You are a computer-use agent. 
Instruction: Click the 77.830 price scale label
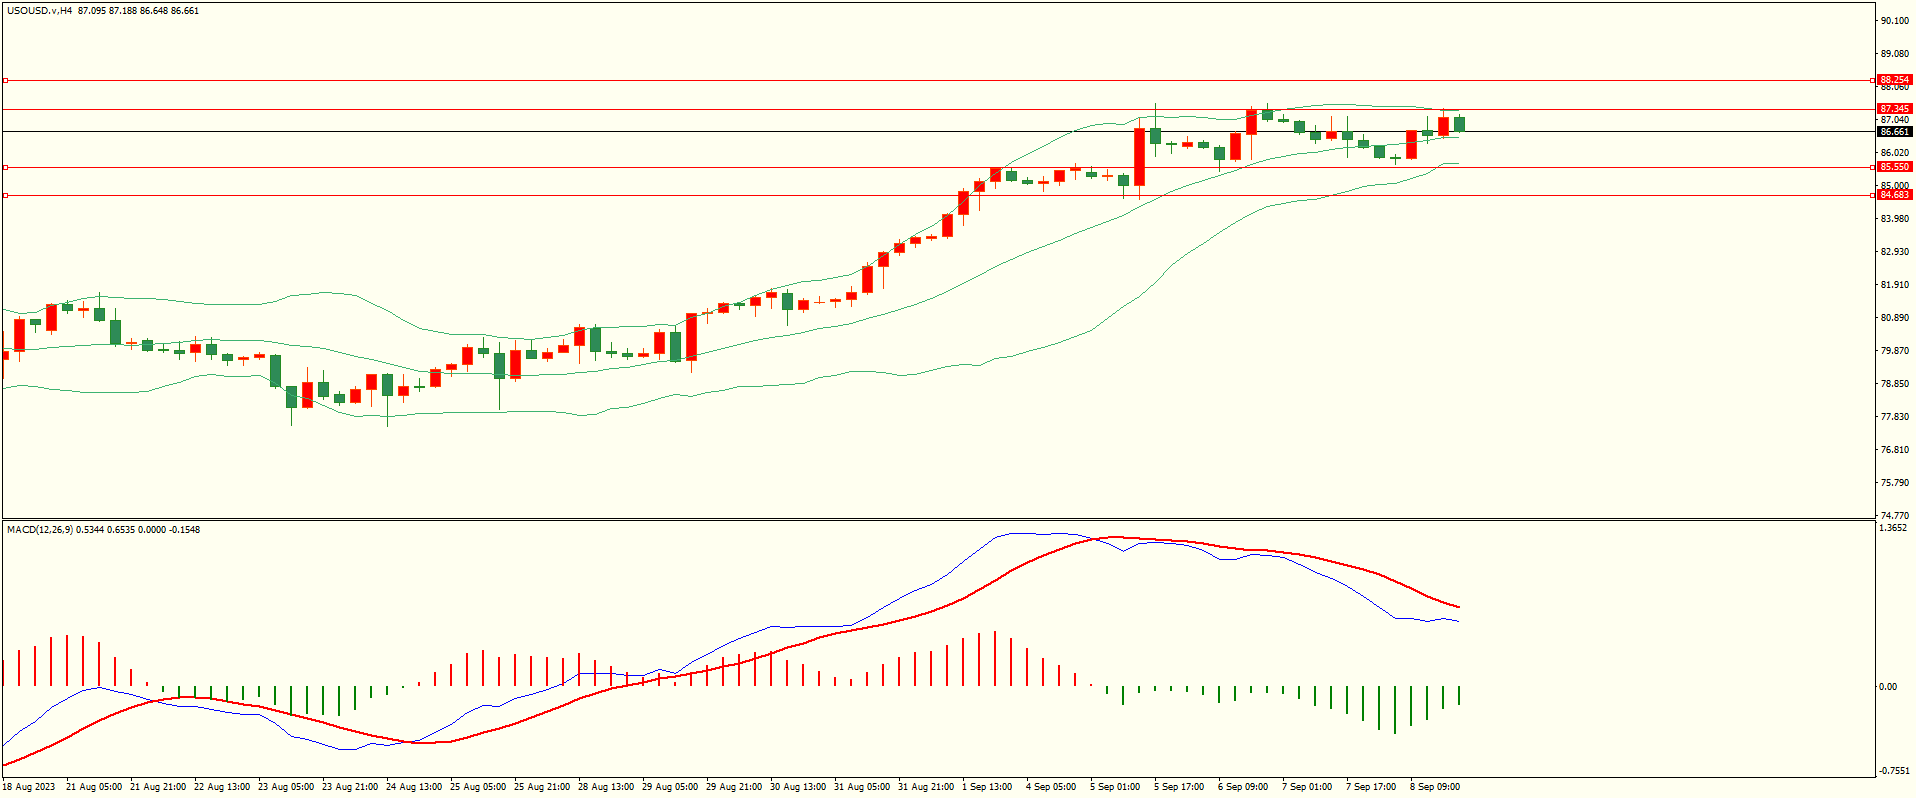1895,417
